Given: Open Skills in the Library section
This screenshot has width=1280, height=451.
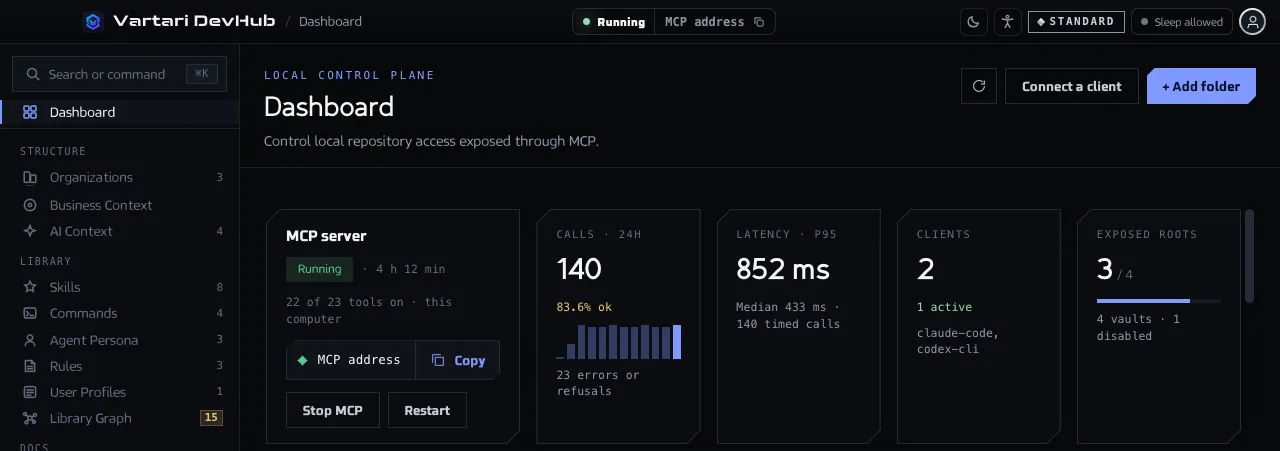Looking at the screenshot, I should (120, 287).
